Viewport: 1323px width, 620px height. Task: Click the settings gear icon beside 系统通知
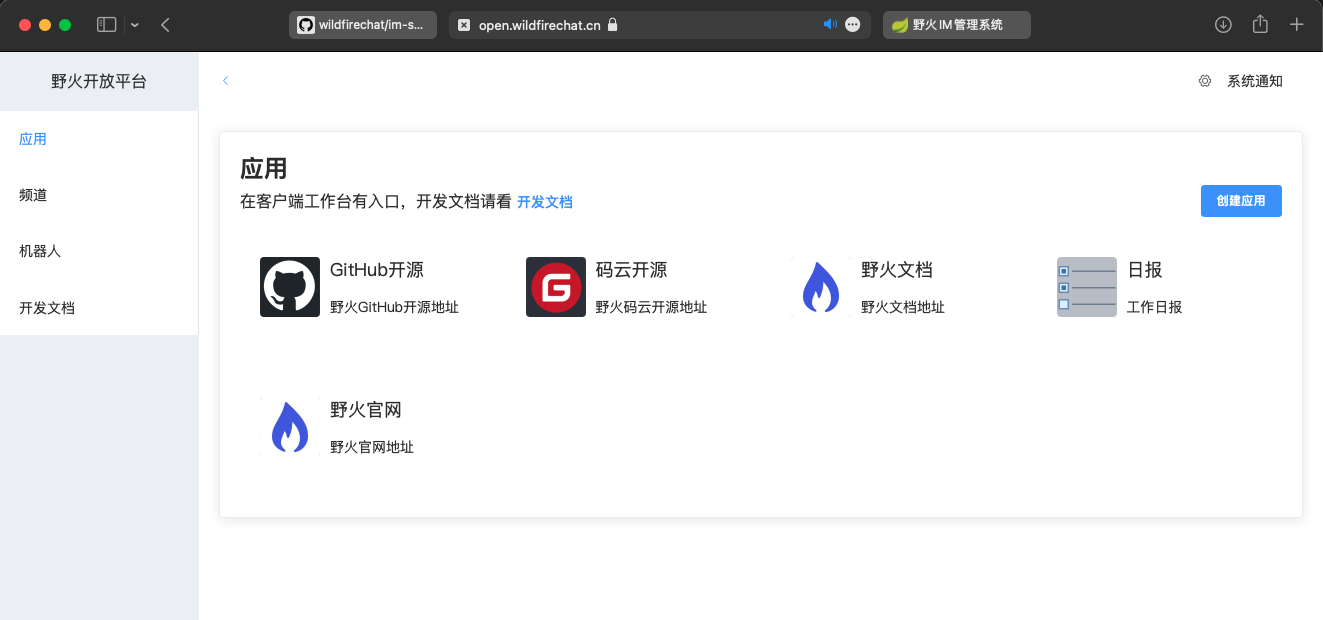pos(1205,81)
